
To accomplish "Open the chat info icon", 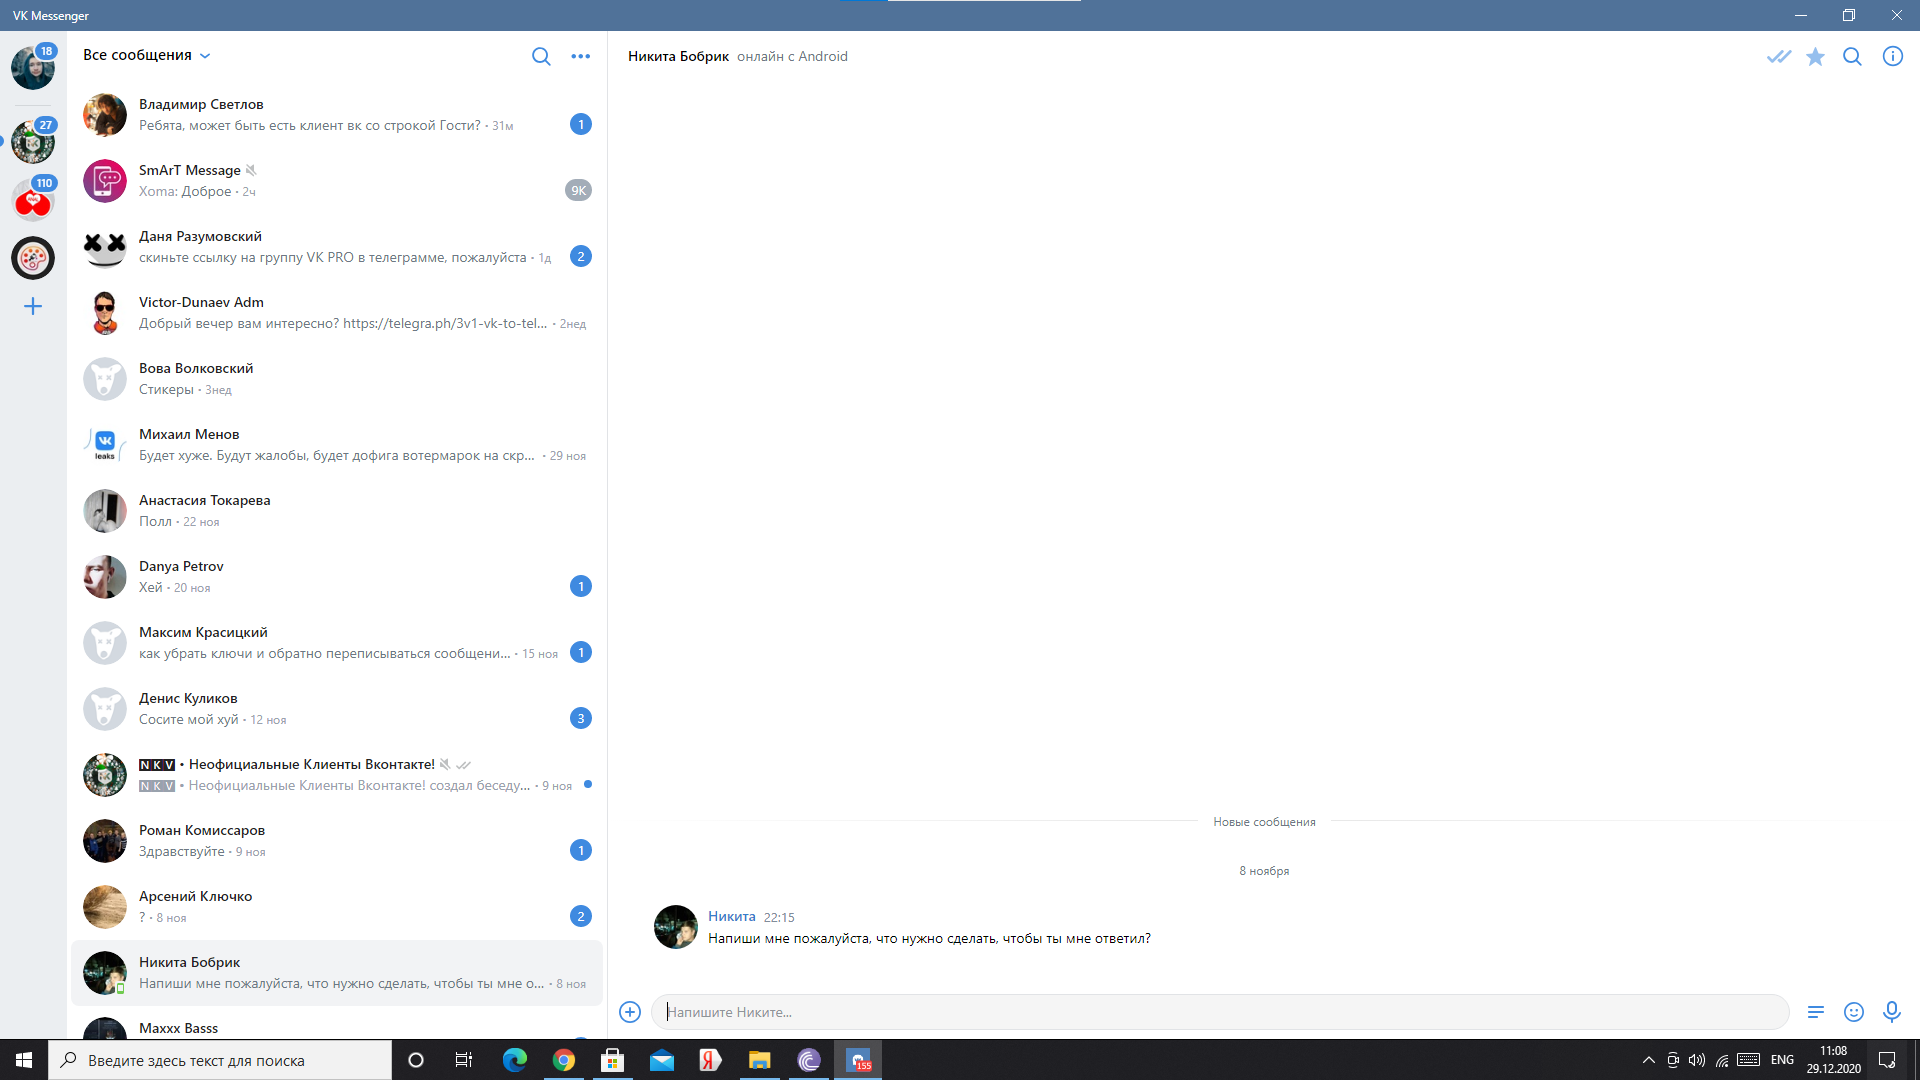I will (x=1892, y=56).
